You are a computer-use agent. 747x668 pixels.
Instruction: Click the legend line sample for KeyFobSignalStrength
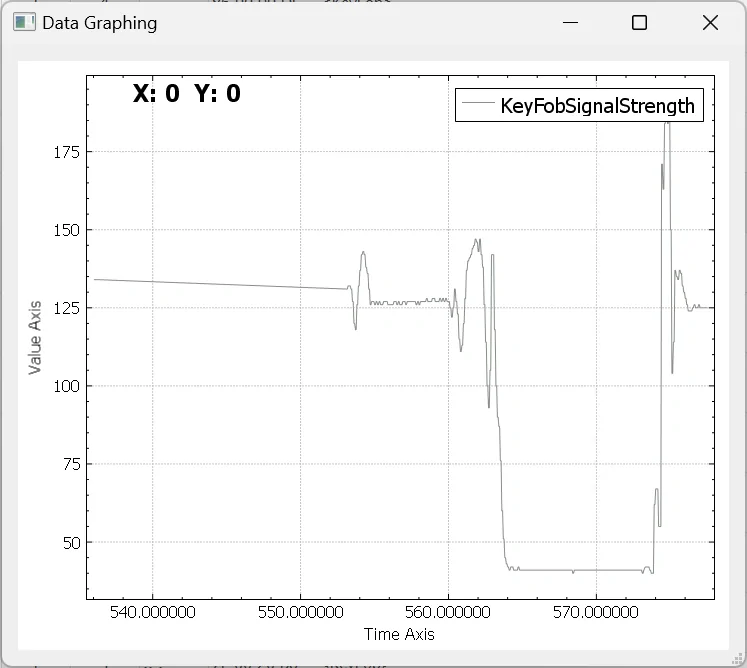[478, 102]
